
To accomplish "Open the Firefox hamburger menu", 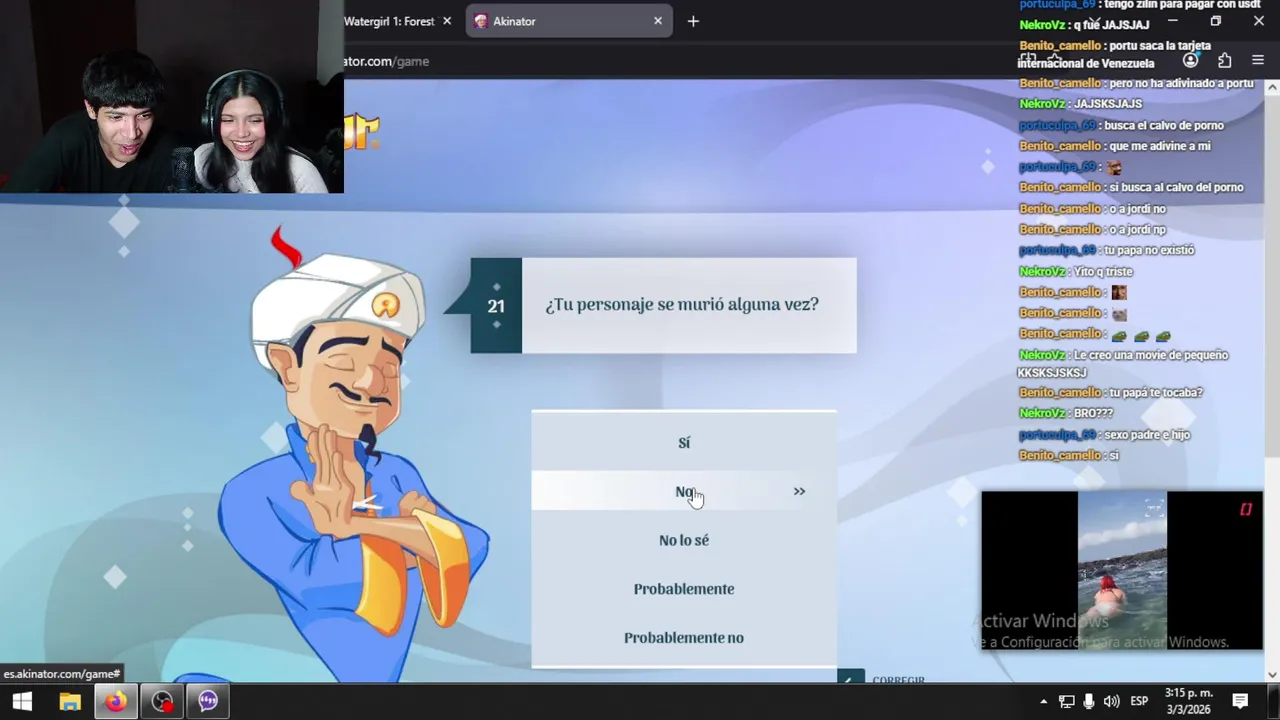I will pyautogui.click(x=1258, y=61).
